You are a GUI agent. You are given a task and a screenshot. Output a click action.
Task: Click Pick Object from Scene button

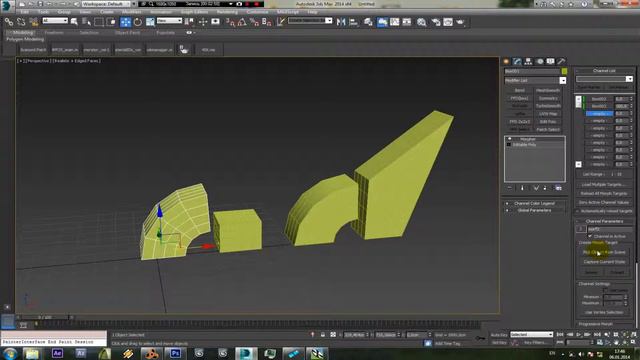pos(604,252)
